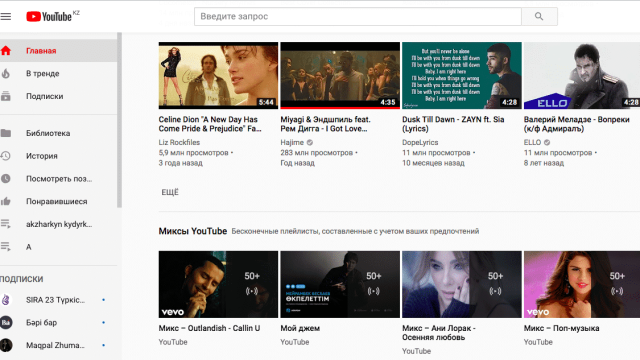Click sidebar vertical scrollbar
This screenshot has width=640, height=360.
coord(120,120)
